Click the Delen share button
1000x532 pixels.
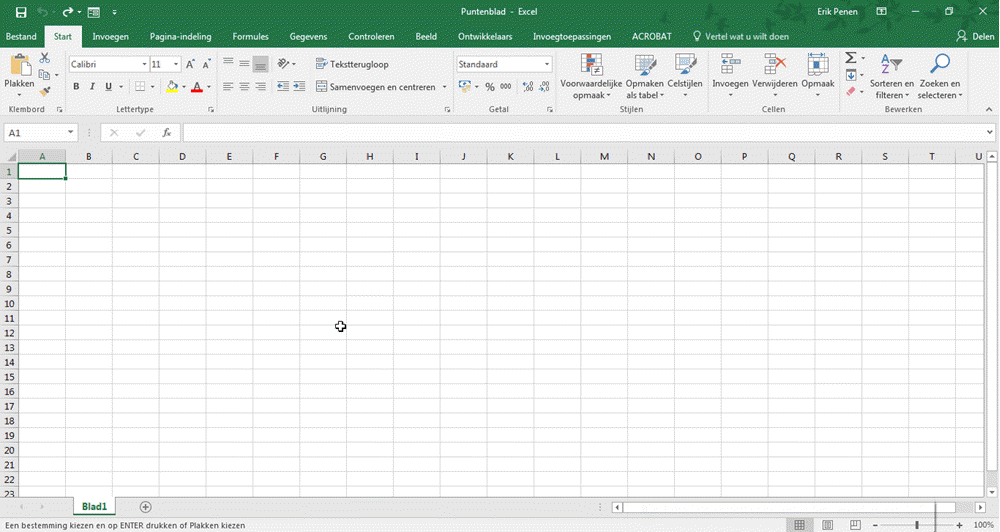point(975,36)
